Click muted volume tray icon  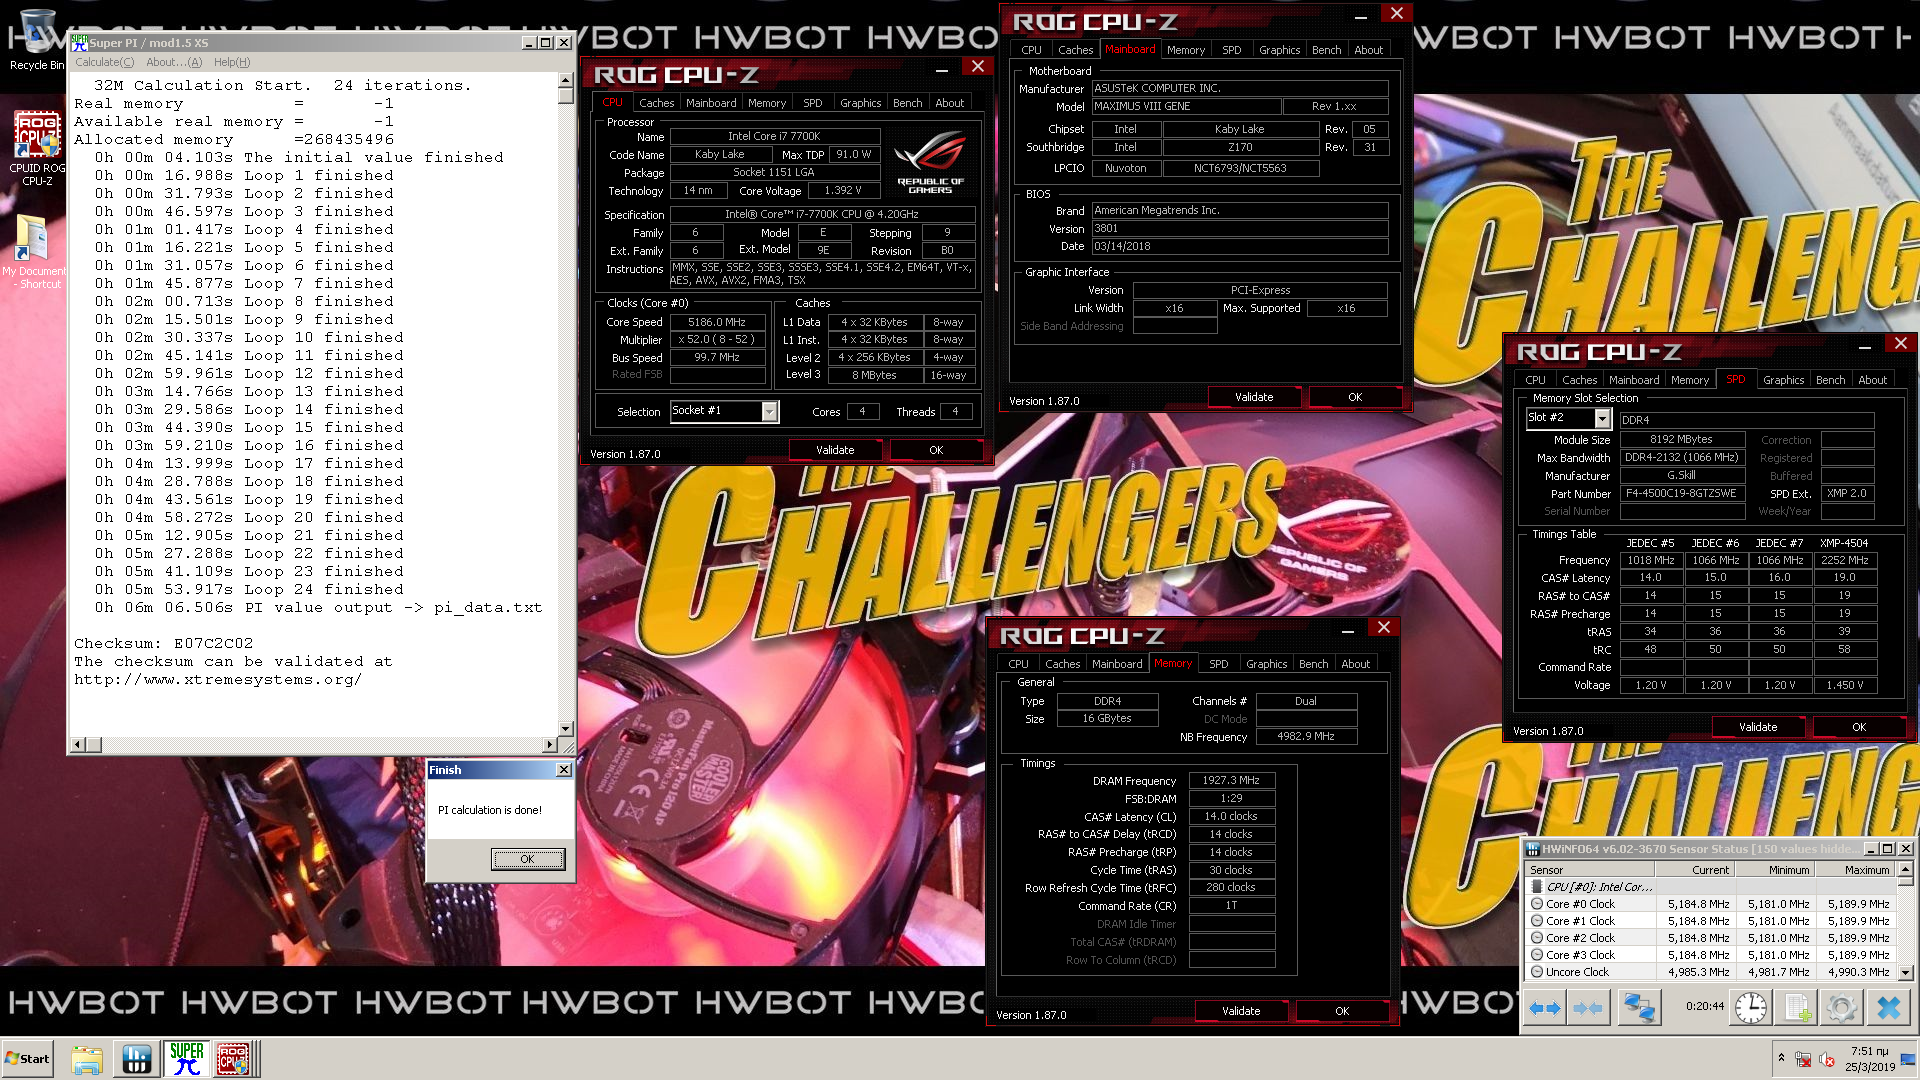tap(1826, 1059)
